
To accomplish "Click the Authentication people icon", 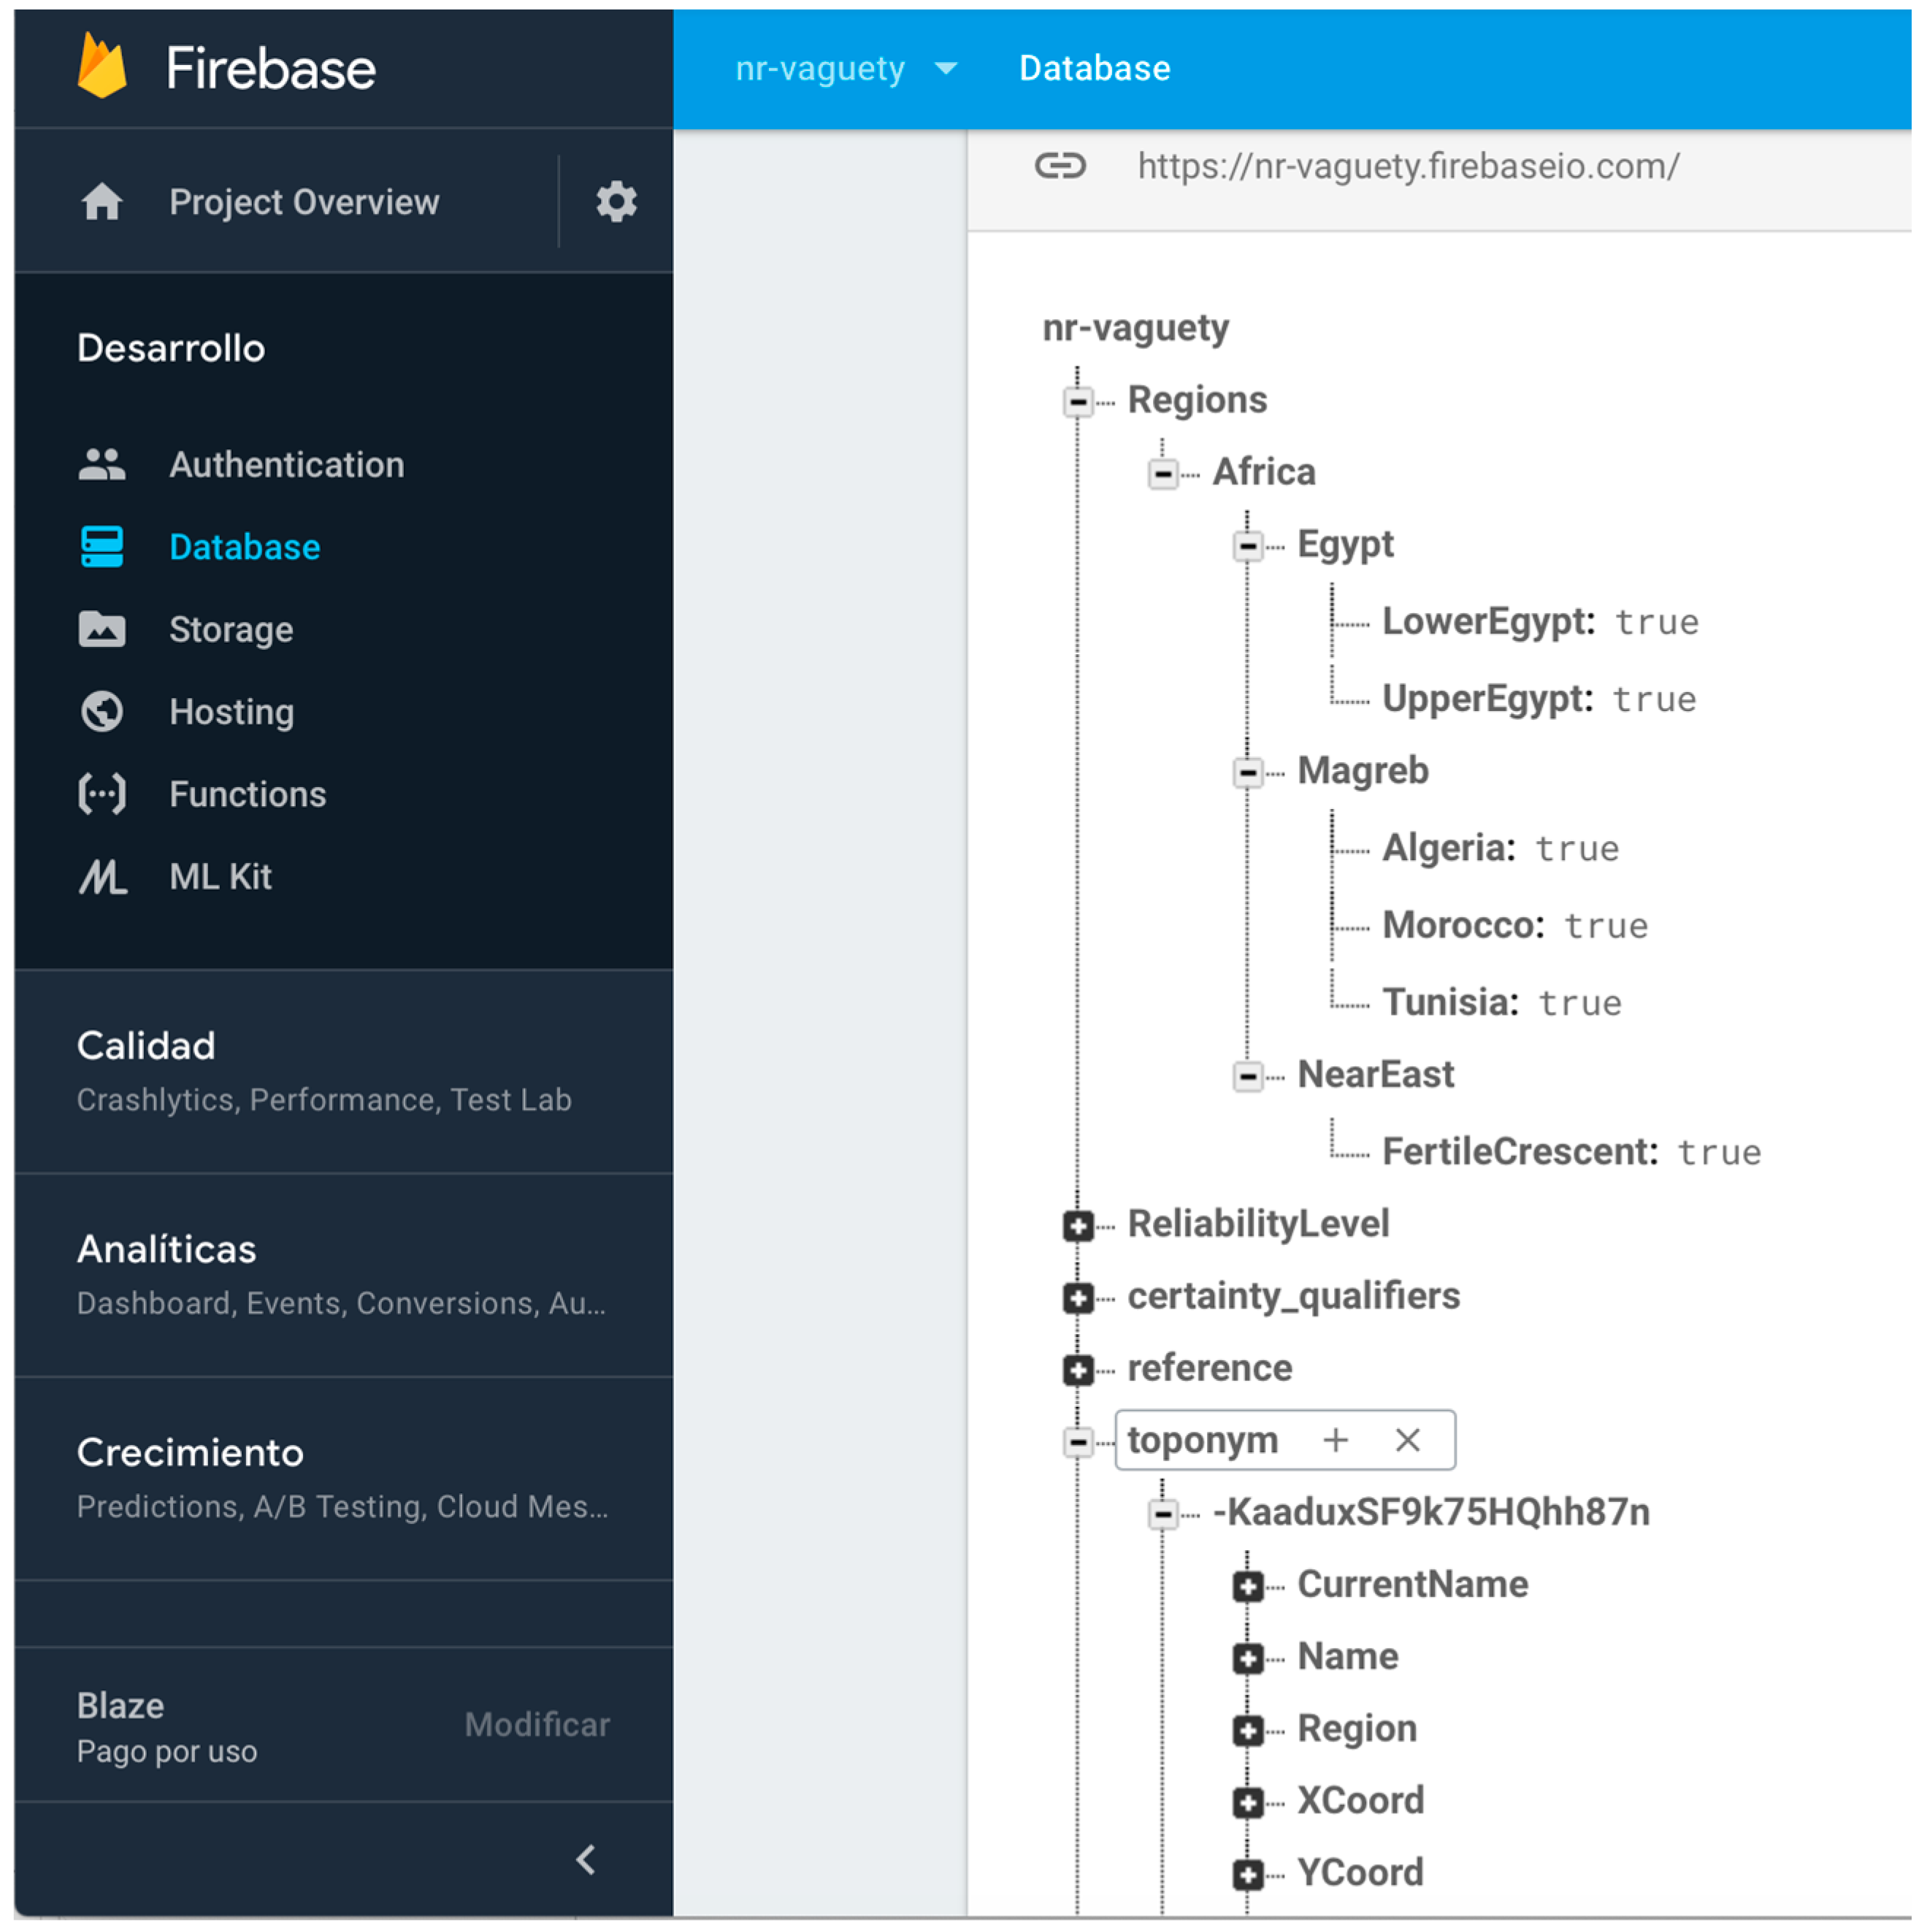I will [x=102, y=465].
